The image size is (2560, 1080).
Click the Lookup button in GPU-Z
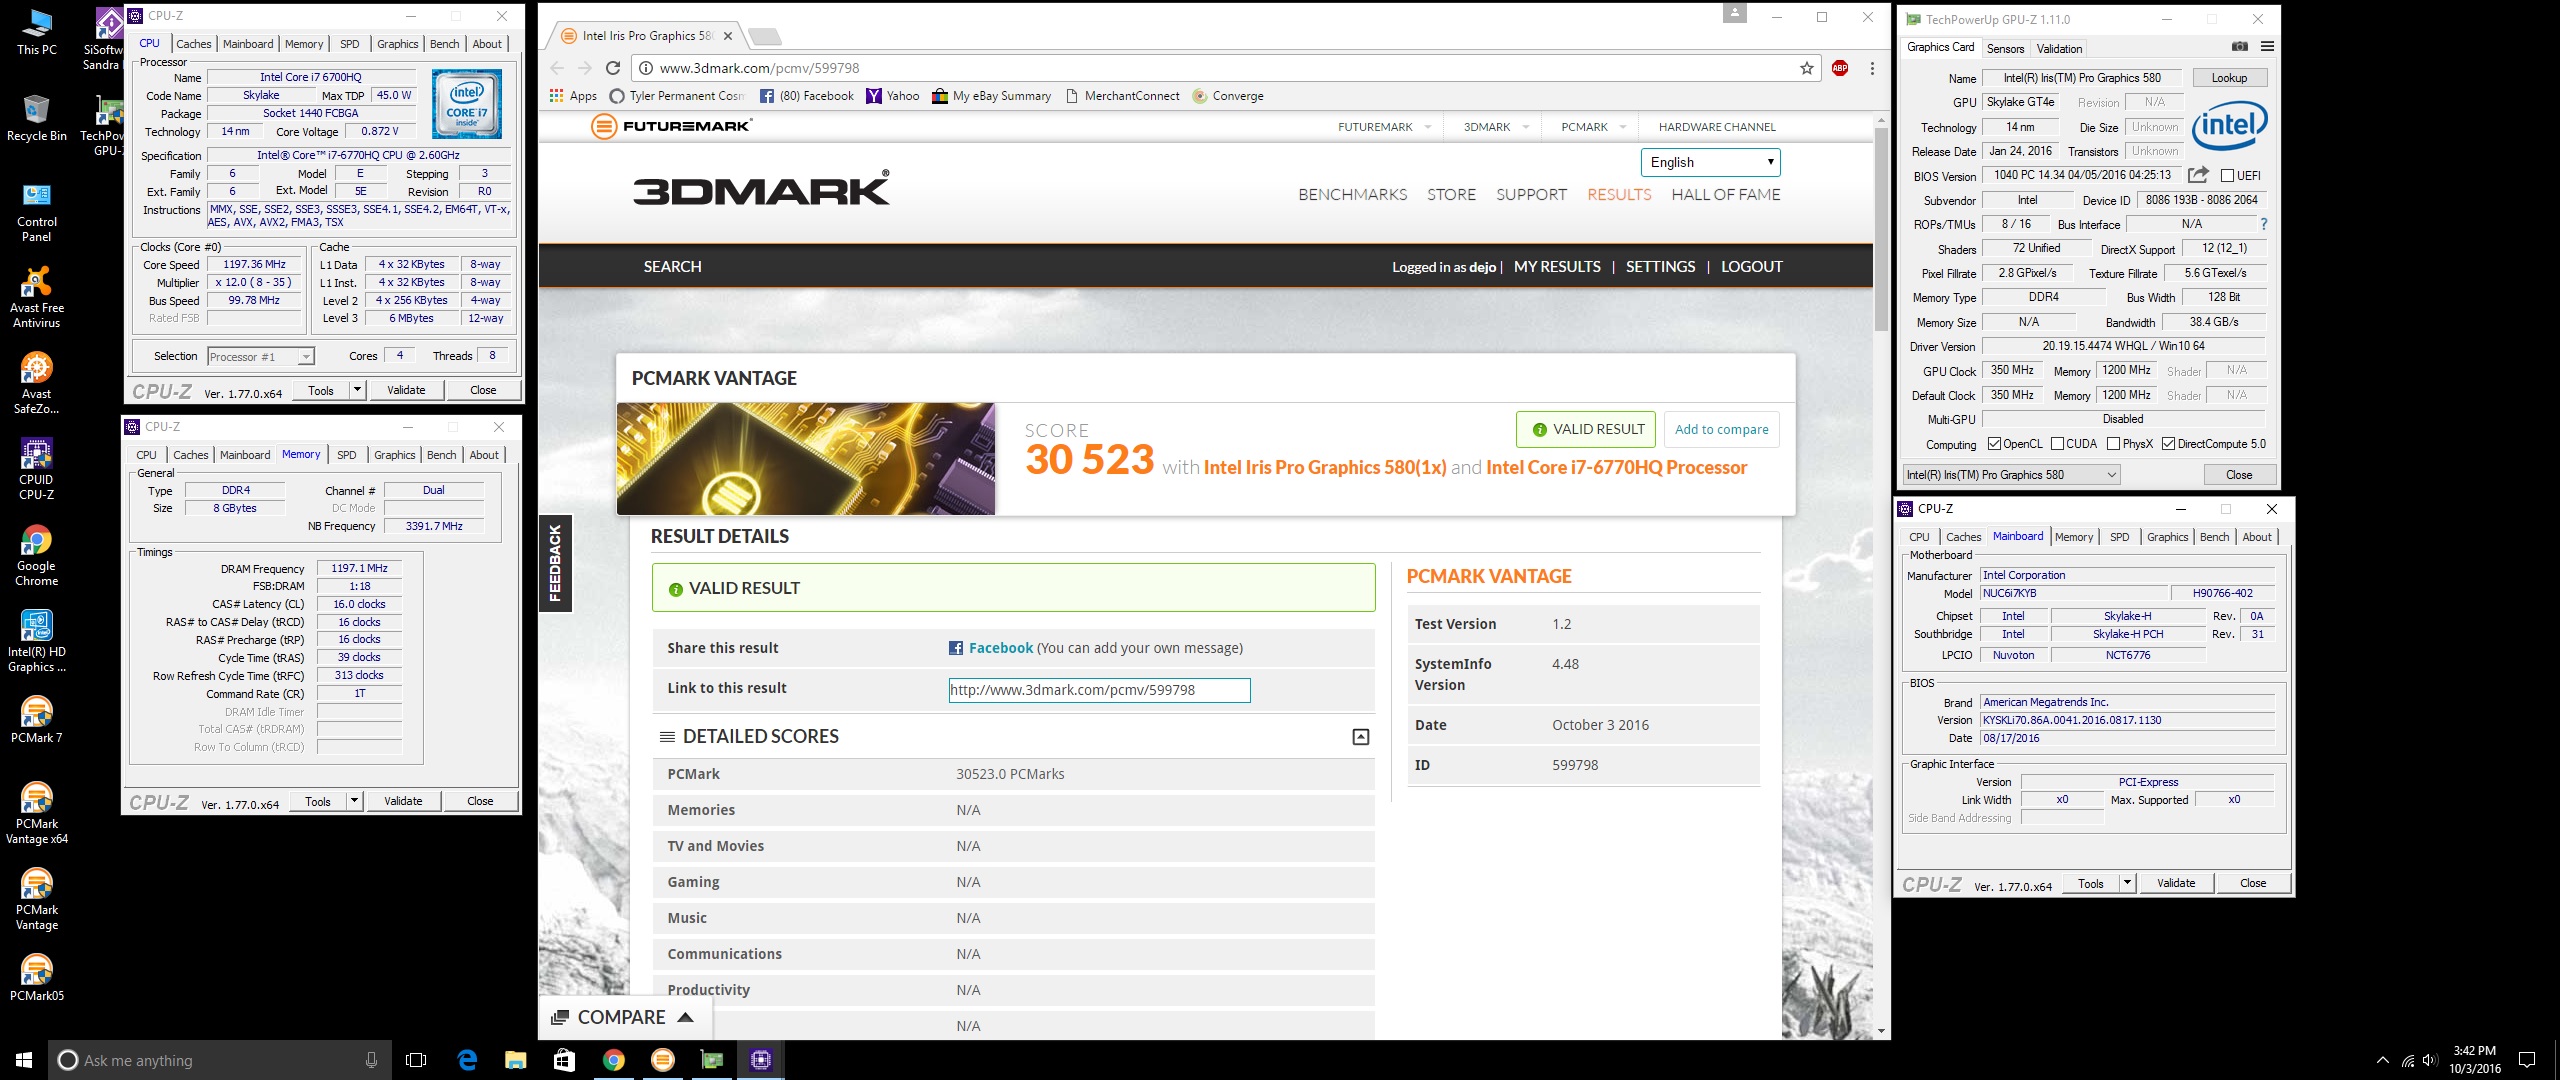[2229, 78]
